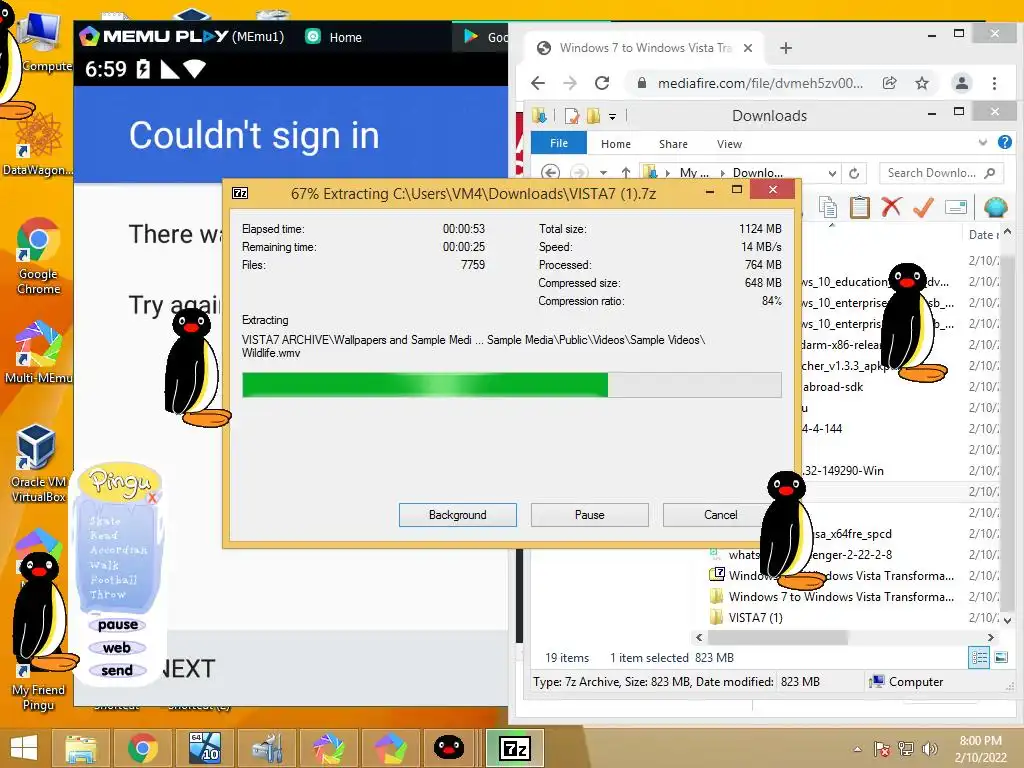Open the View ribbon tab in Downloads
Viewport: 1024px width, 768px height.
click(x=729, y=144)
